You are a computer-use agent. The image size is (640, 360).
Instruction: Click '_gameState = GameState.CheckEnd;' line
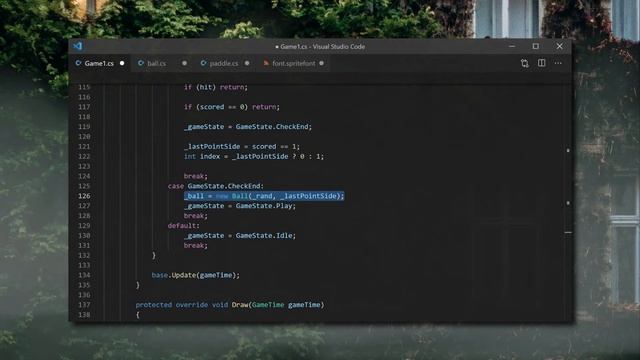coord(248,127)
